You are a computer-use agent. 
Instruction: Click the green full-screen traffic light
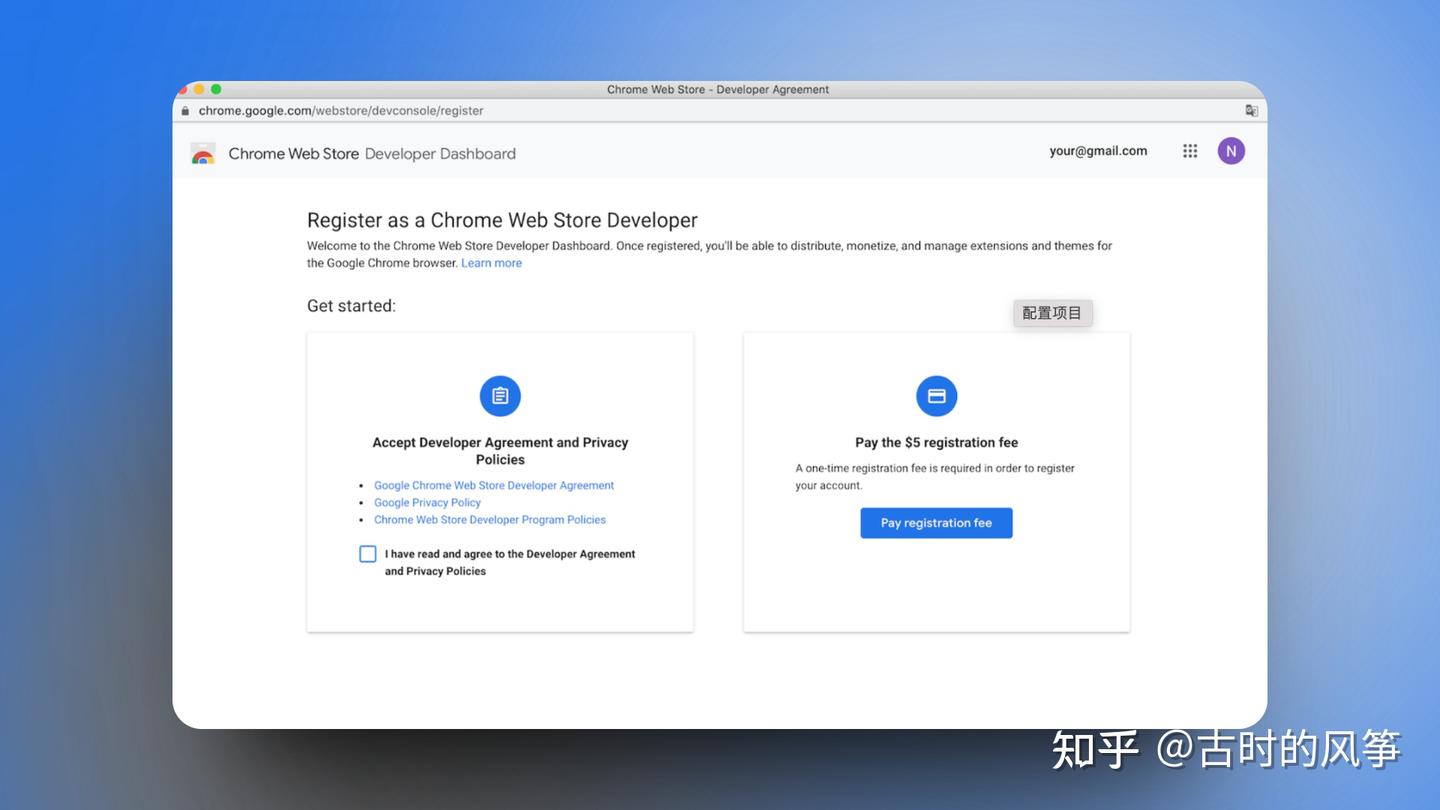tap(218, 89)
